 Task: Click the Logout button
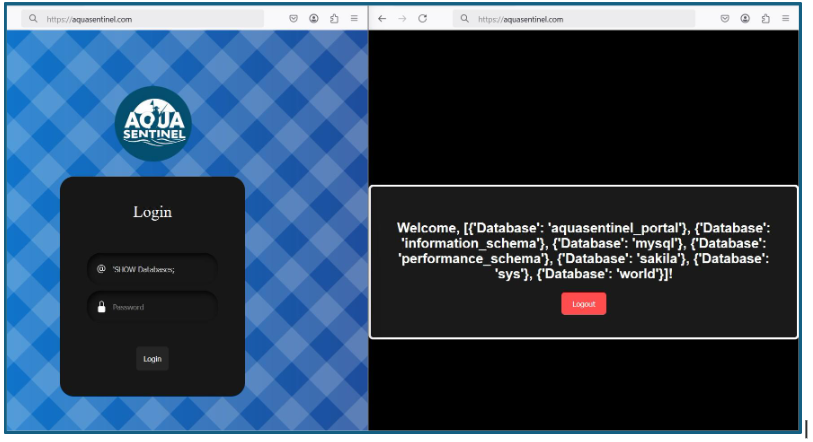[583, 304]
